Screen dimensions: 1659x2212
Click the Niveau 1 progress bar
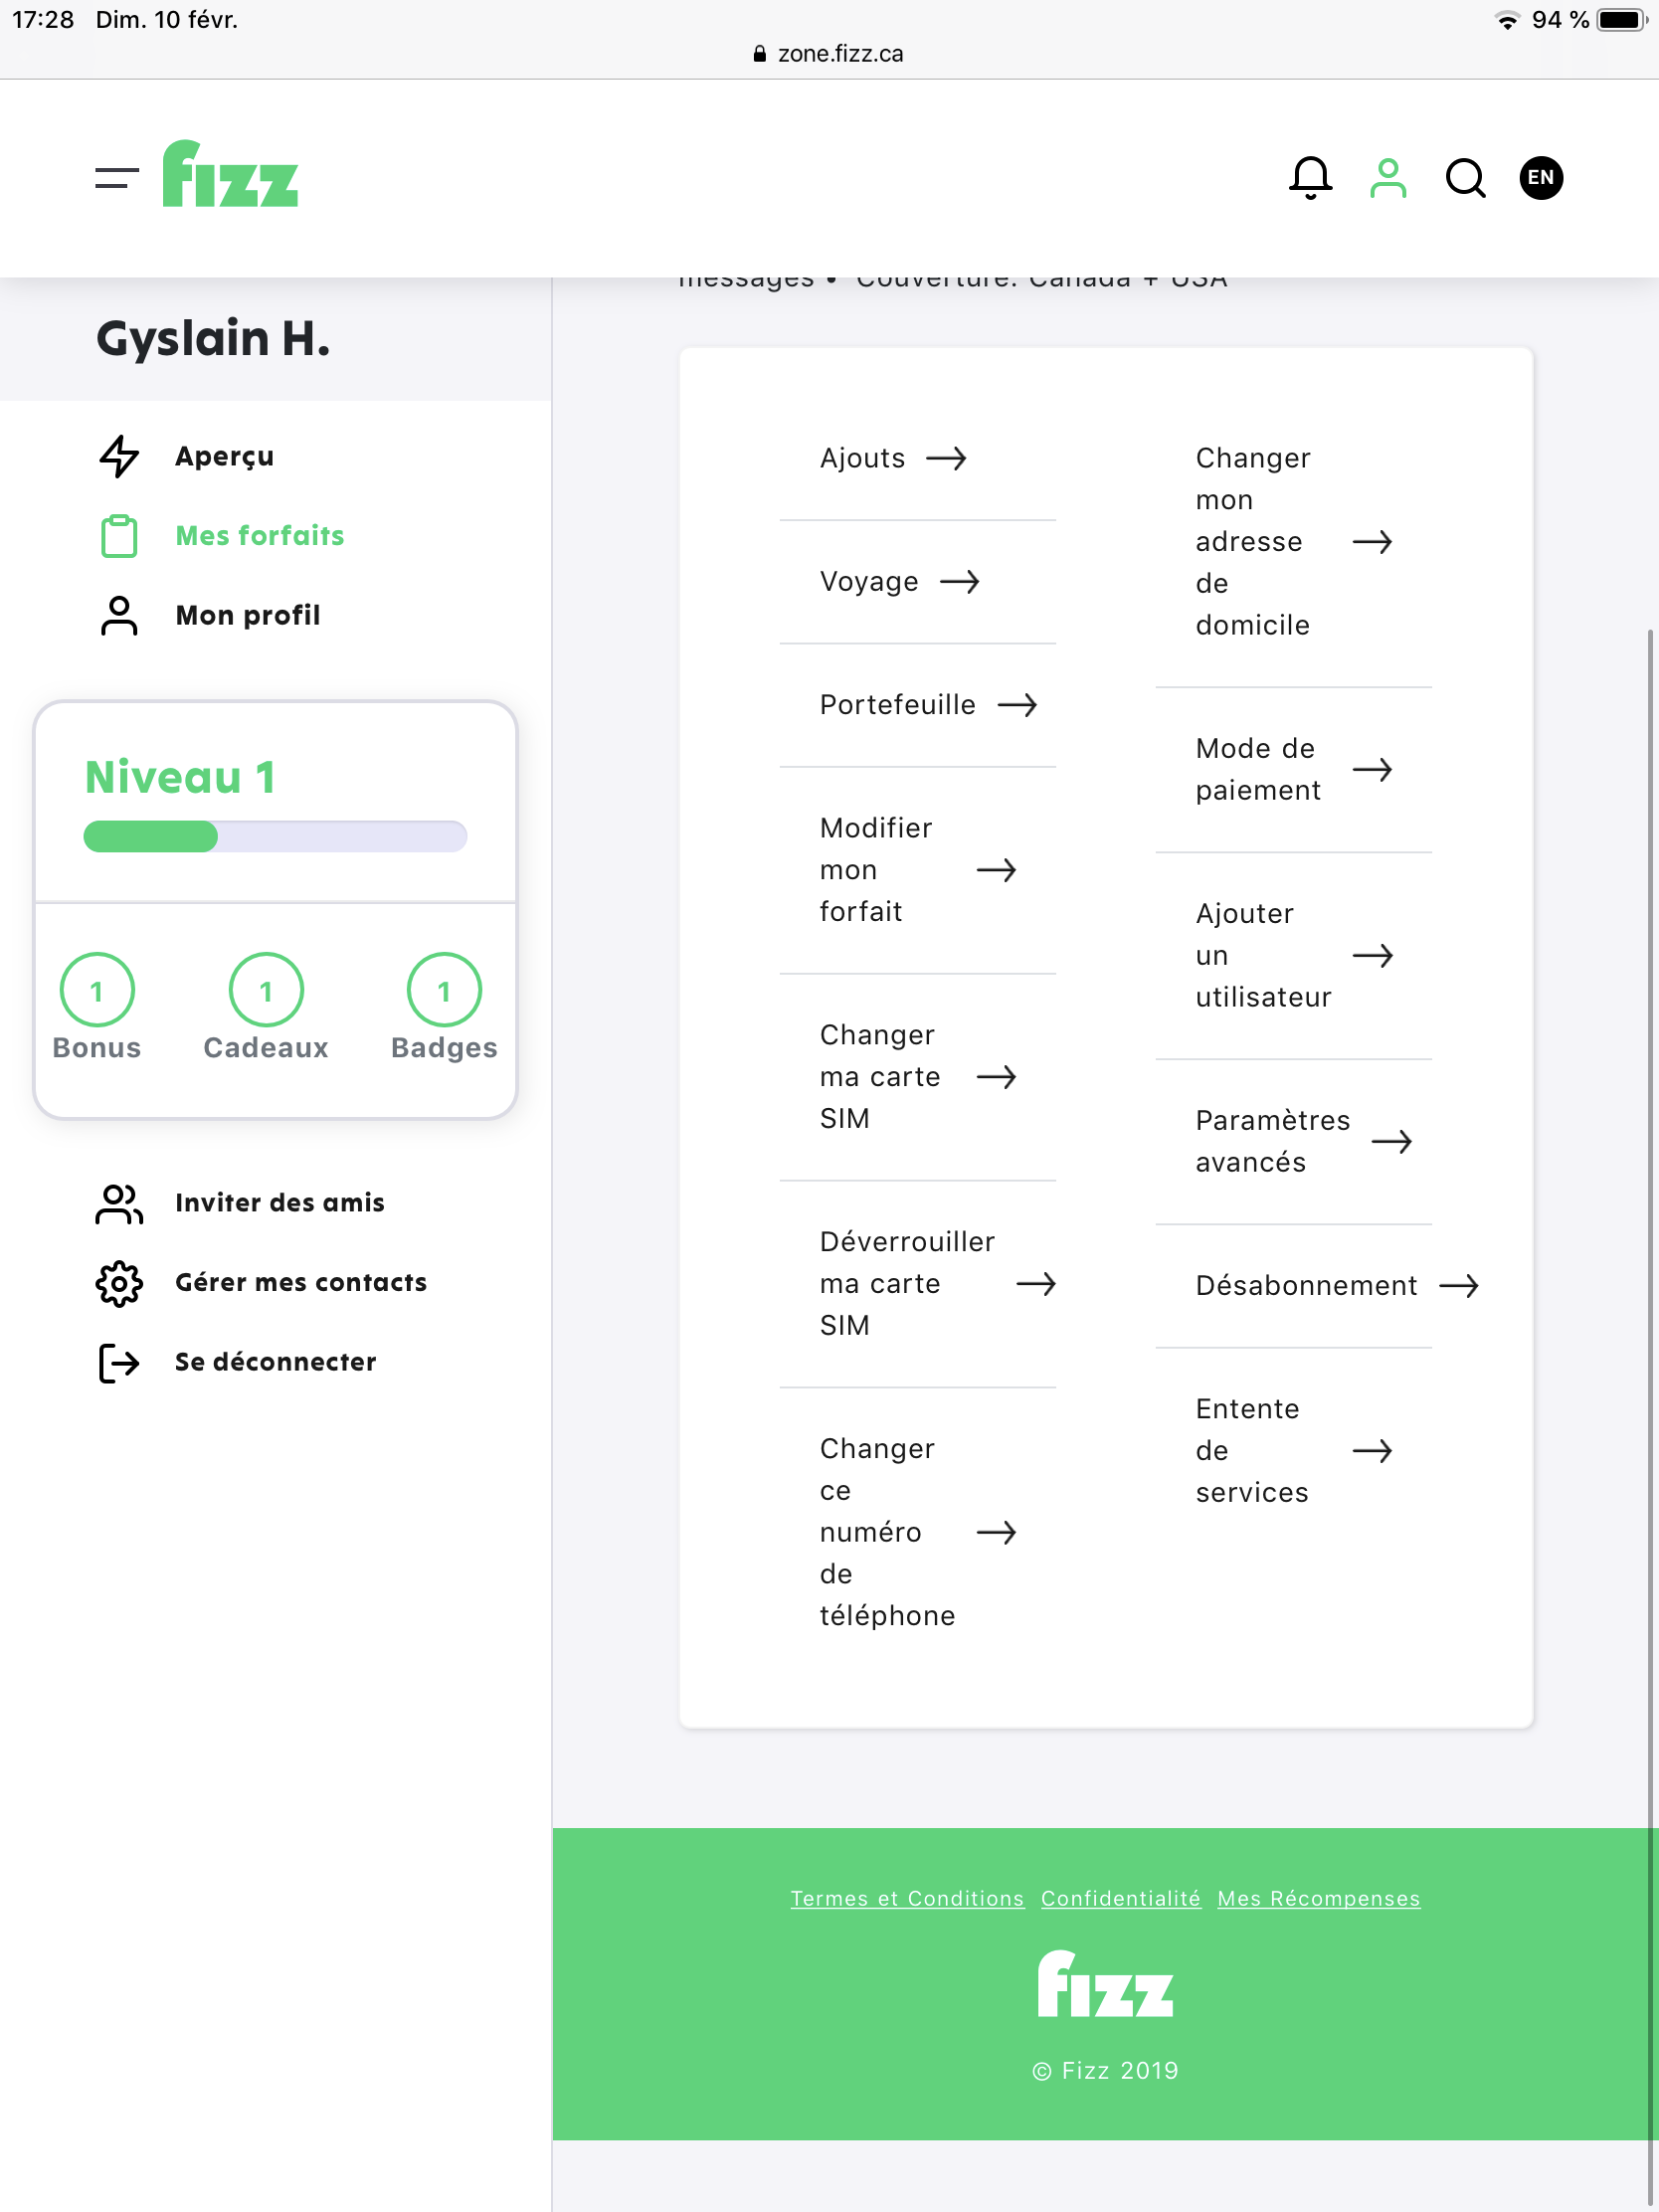(275, 837)
